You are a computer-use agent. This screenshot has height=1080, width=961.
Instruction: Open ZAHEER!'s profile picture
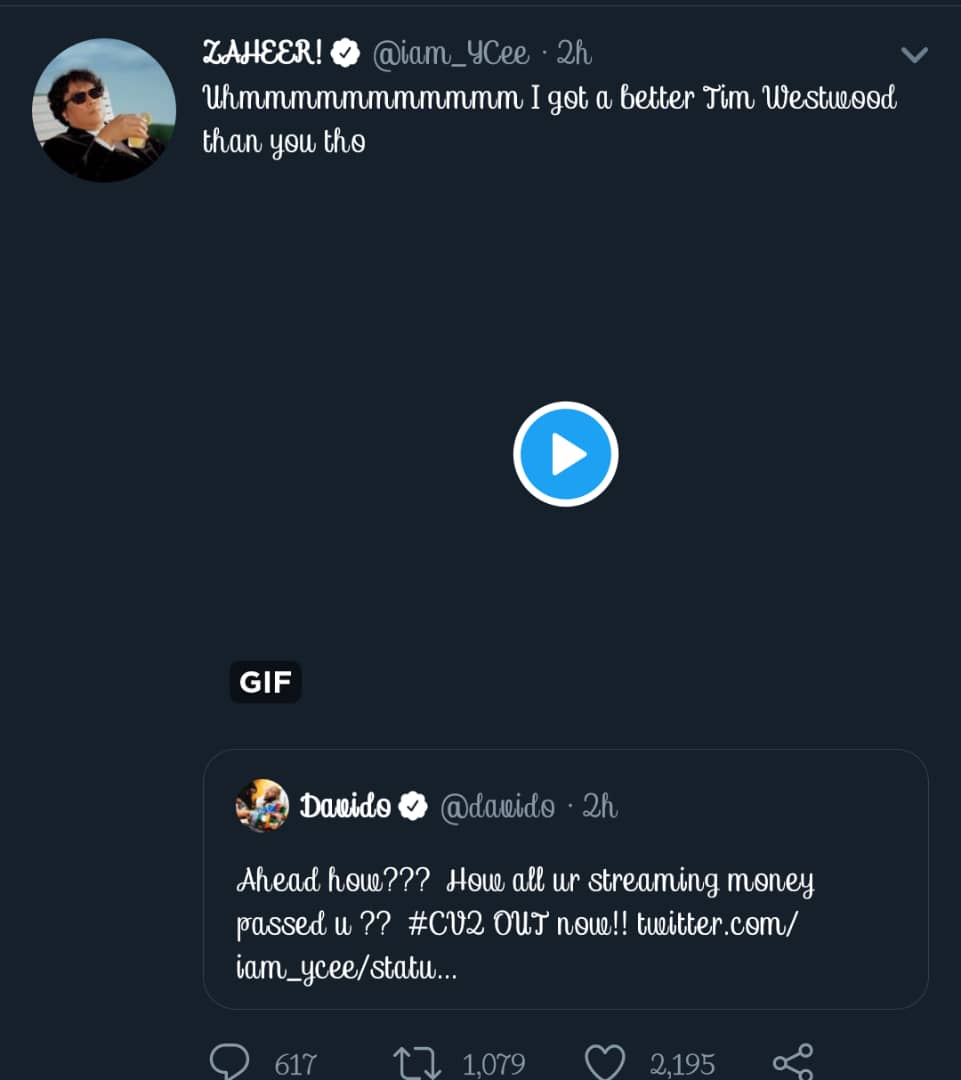click(104, 110)
